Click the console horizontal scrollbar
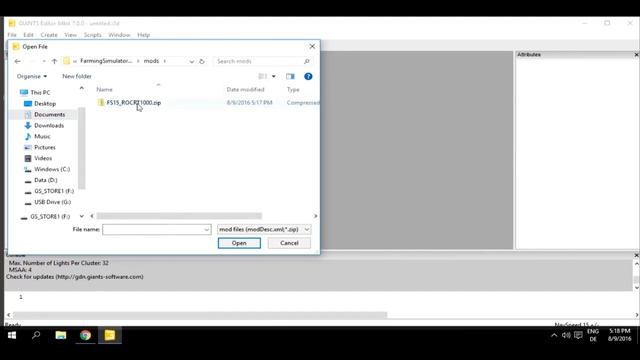Viewport: 640px width, 360px height. tap(200, 315)
